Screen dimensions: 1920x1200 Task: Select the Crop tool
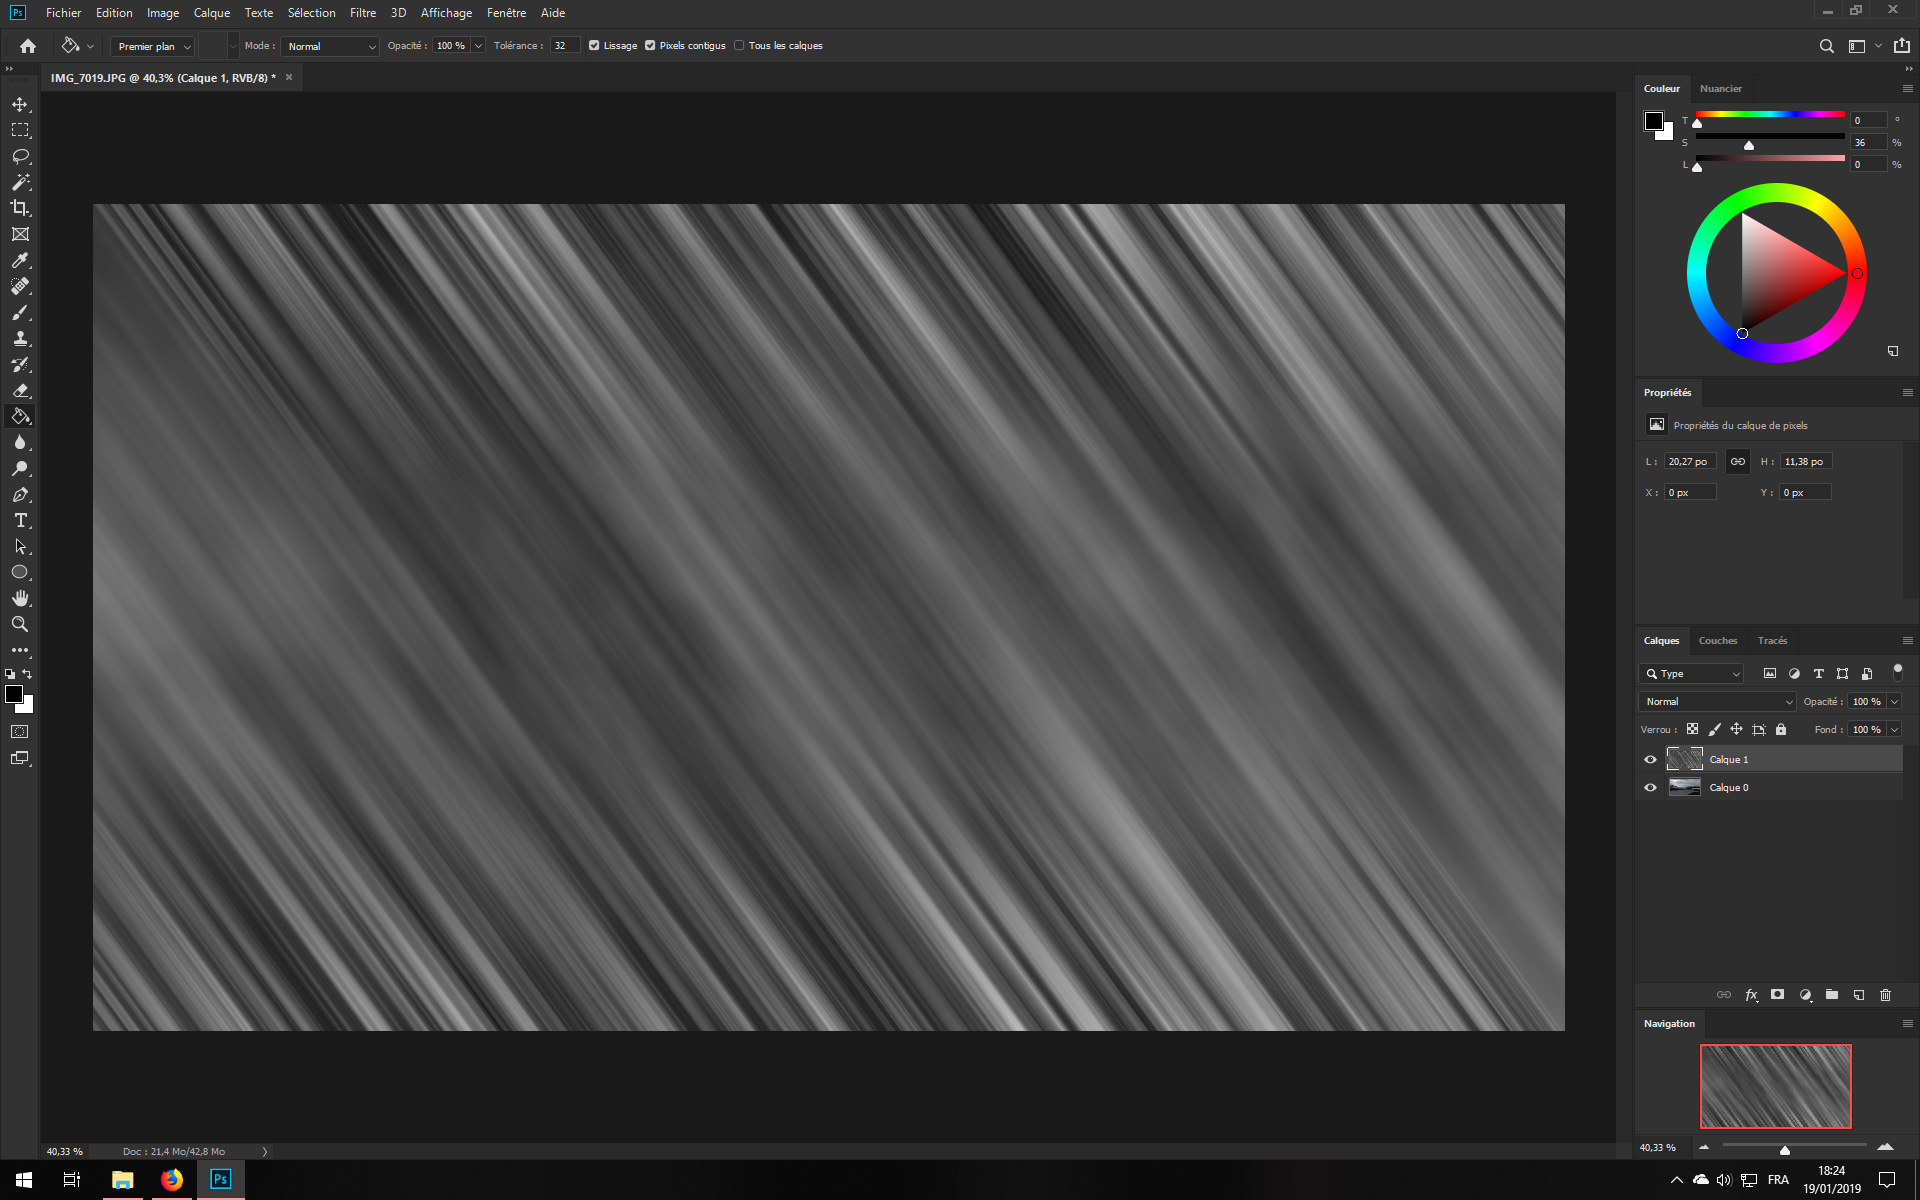click(20, 208)
